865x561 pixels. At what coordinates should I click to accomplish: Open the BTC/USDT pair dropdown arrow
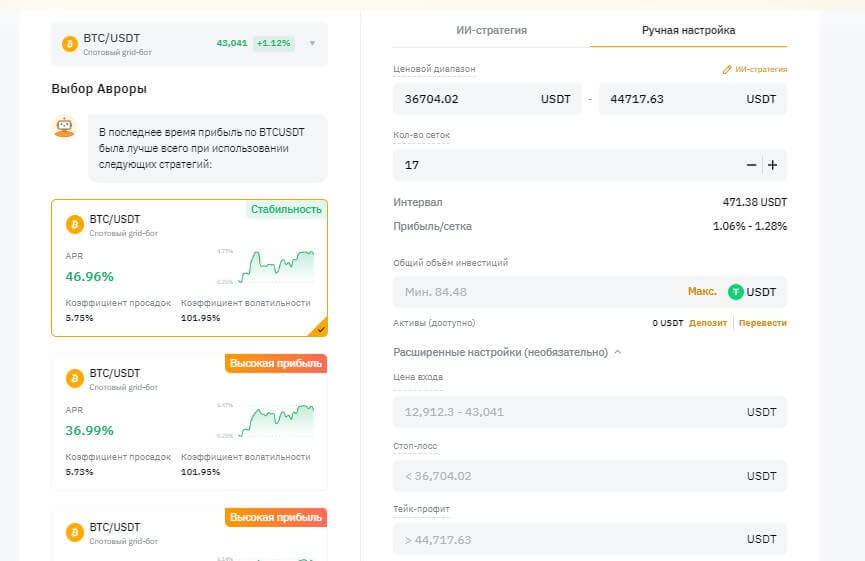(312, 44)
